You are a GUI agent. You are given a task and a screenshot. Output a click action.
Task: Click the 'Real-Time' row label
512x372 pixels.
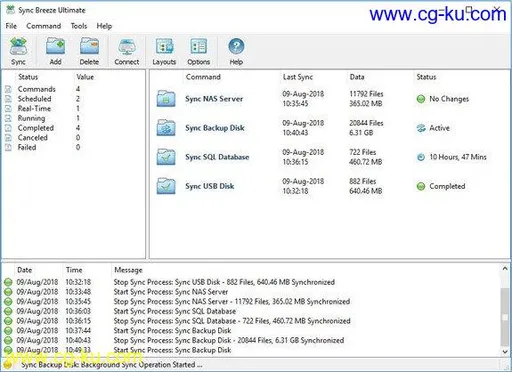point(34,108)
